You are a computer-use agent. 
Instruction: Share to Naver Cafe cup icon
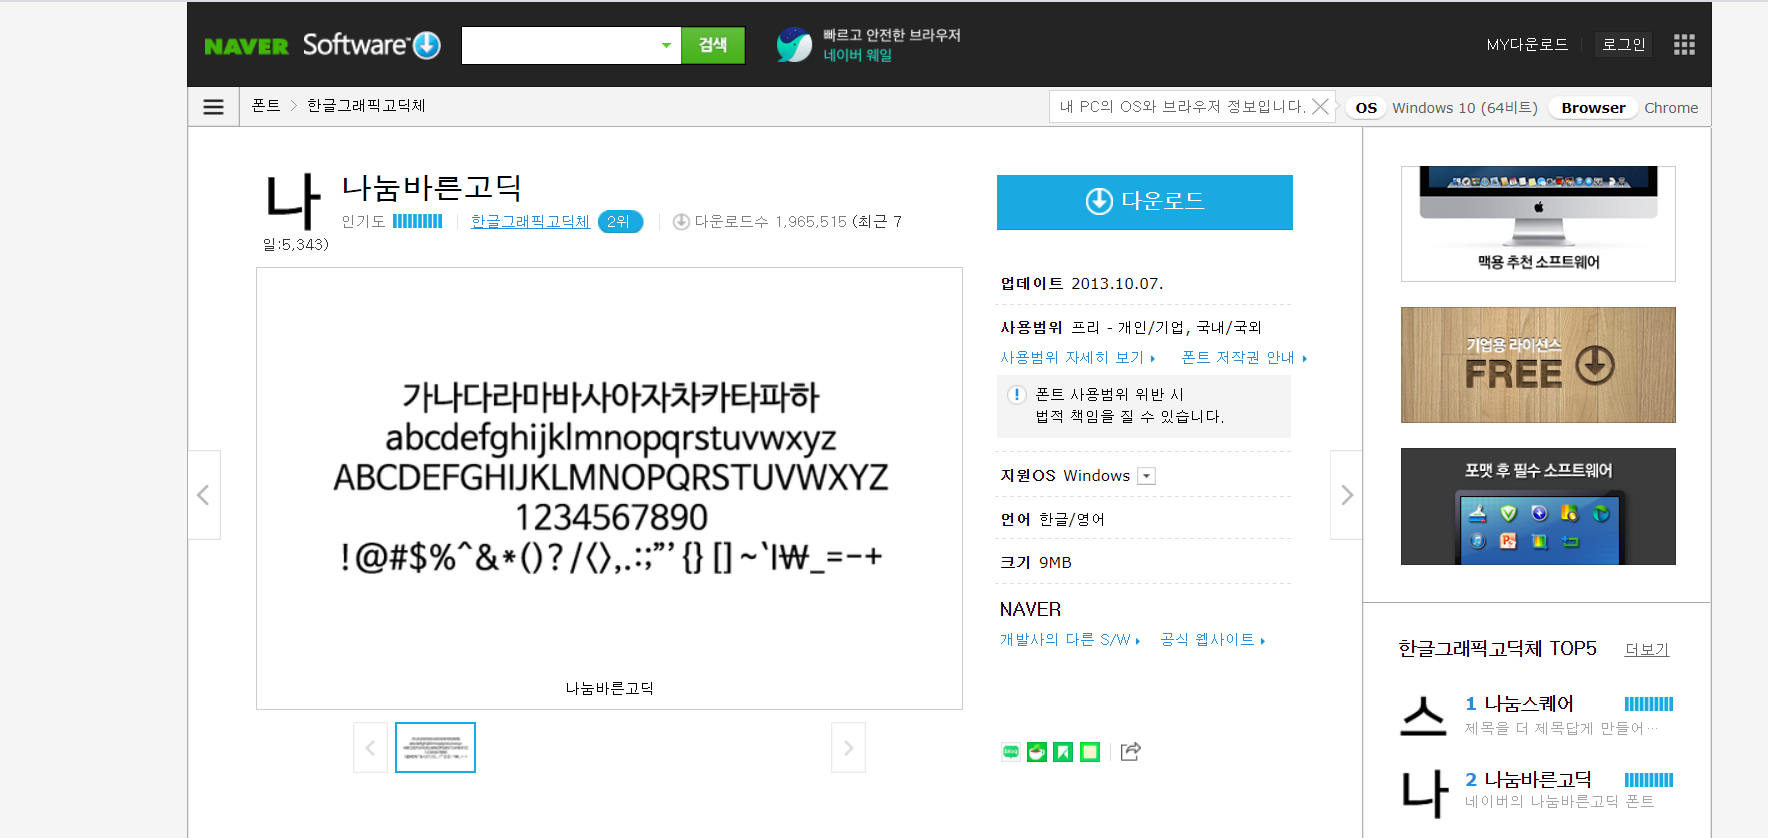[1037, 751]
